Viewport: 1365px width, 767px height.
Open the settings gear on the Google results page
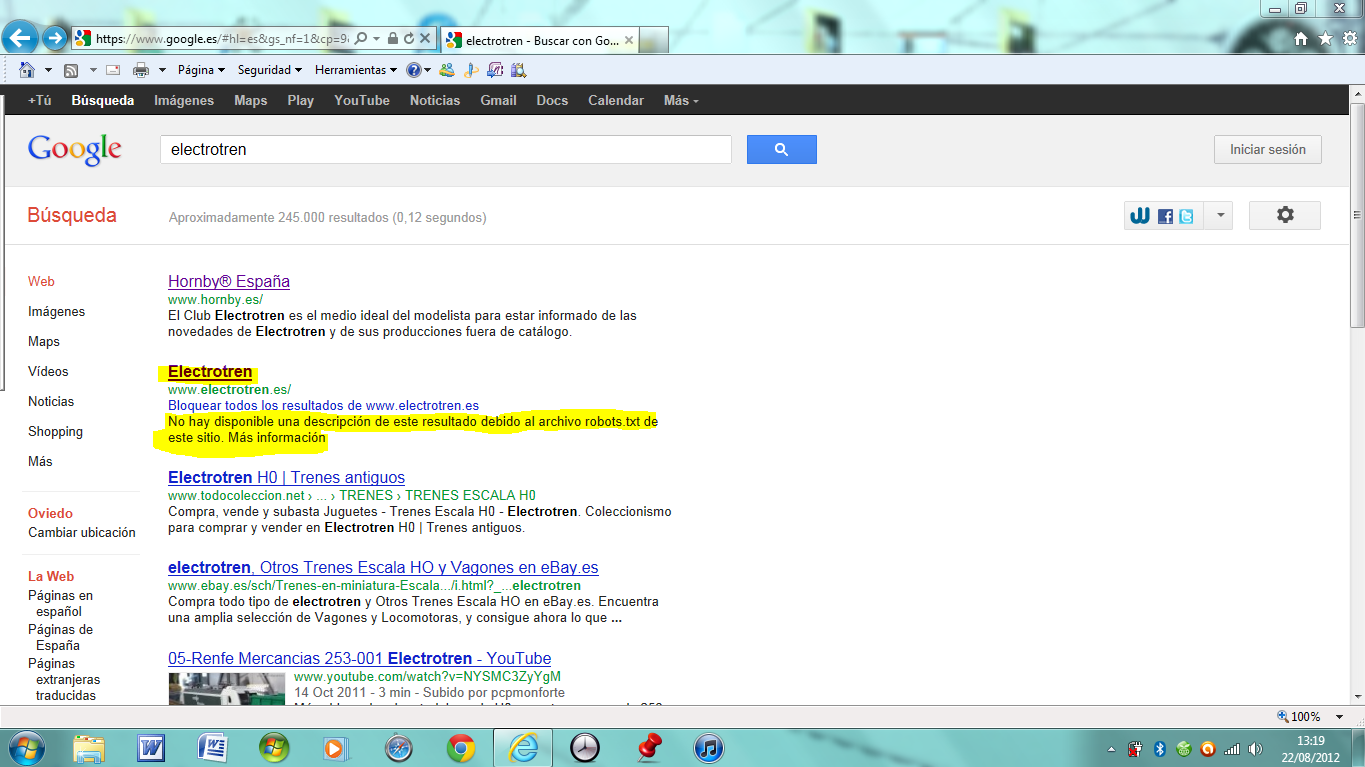pos(1285,215)
